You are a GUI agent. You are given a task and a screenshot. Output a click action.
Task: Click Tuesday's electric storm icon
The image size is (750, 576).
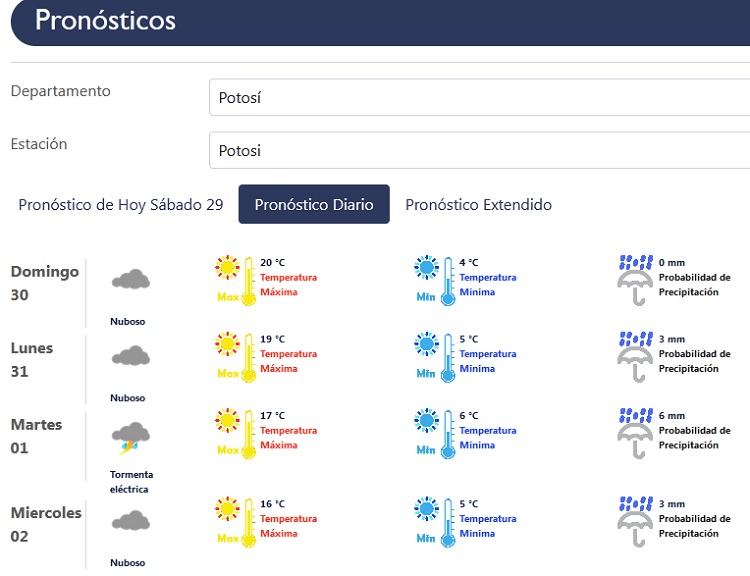tap(131, 436)
